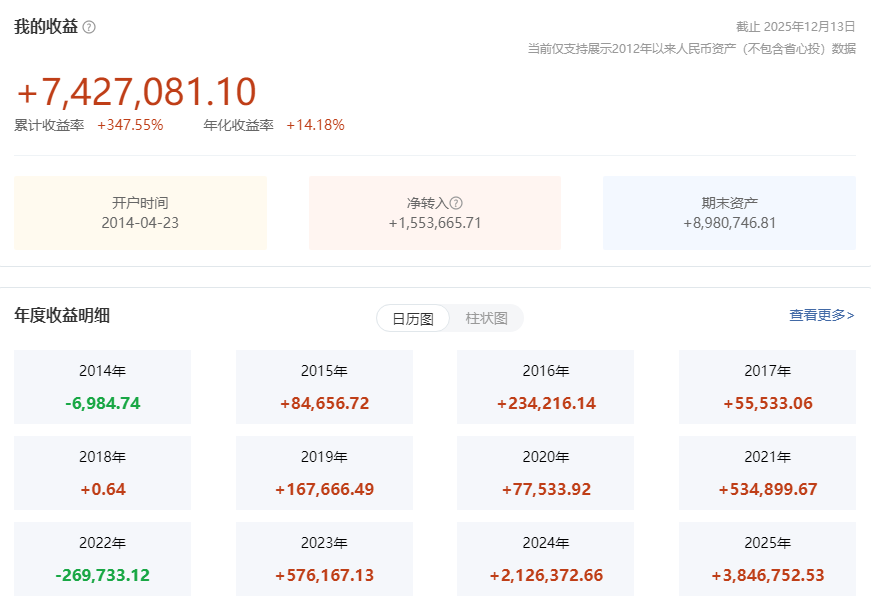
Task: Select the 2019年 return card
Action: [x=324, y=473]
